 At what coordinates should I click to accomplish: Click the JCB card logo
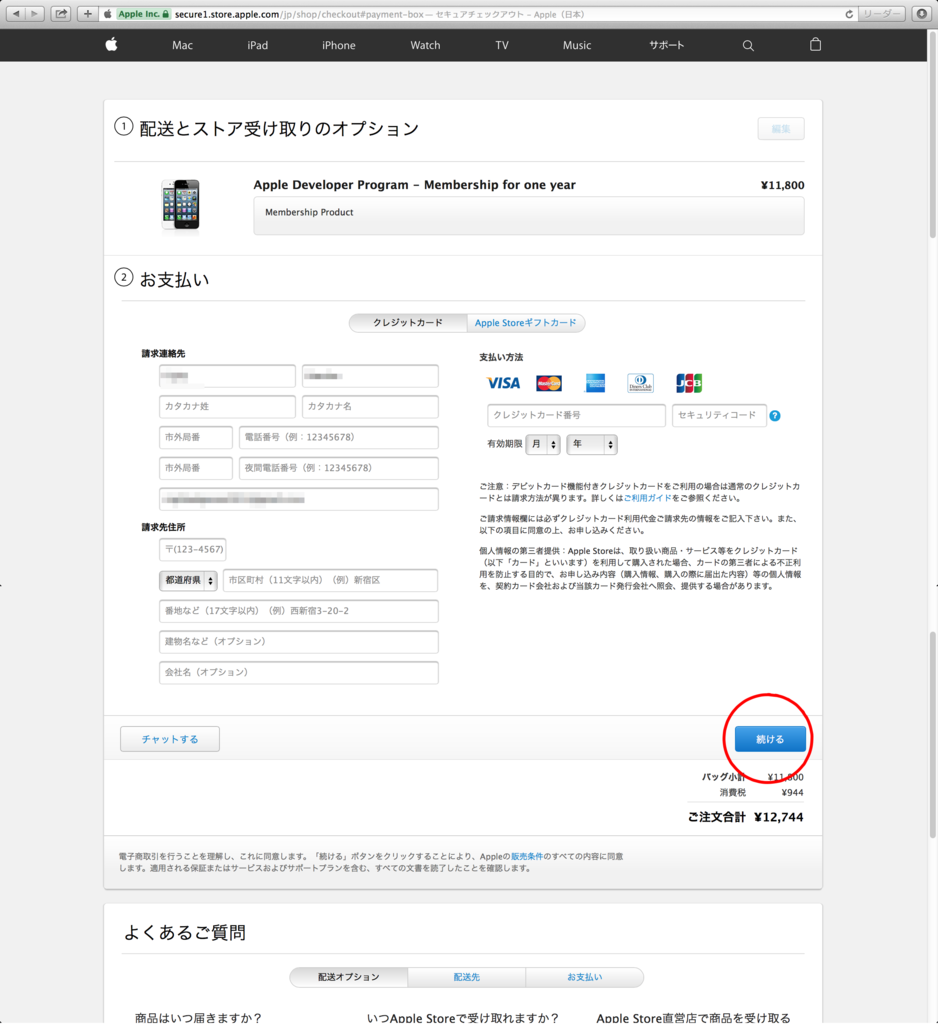coord(688,383)
